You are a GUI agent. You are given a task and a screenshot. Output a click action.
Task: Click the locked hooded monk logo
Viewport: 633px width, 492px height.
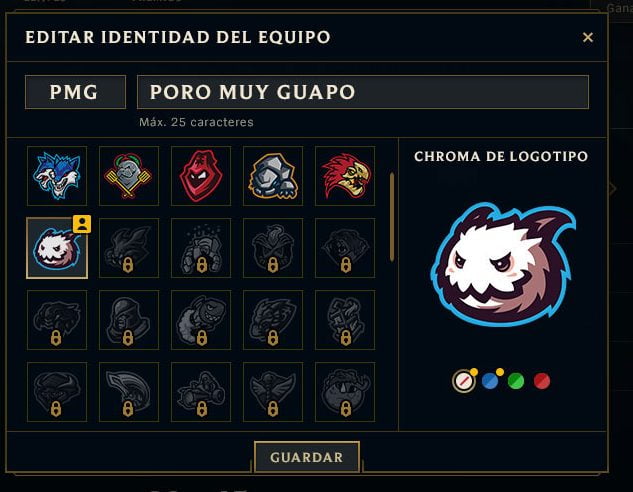129,320
